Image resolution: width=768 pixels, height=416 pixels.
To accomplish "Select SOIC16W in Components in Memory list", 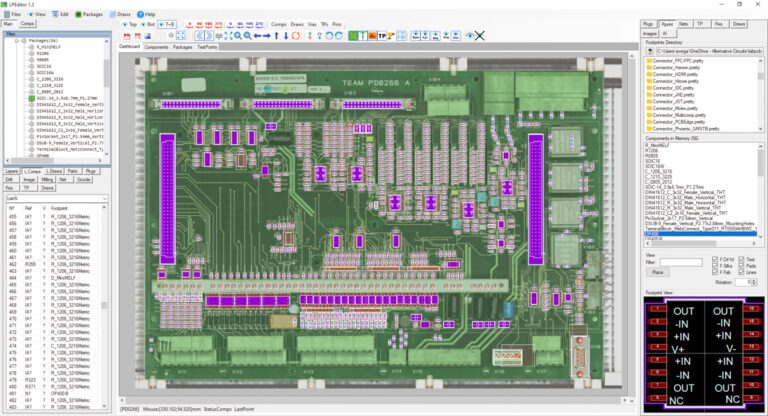I will (x=653, y=166).
